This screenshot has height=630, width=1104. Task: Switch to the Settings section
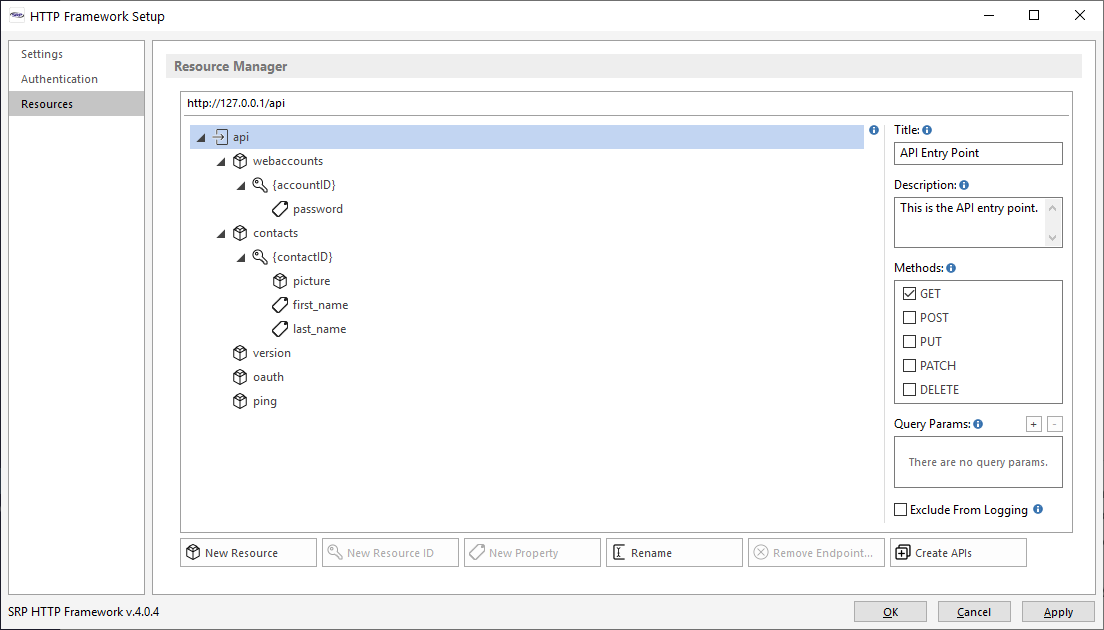(x=42, y=54)
